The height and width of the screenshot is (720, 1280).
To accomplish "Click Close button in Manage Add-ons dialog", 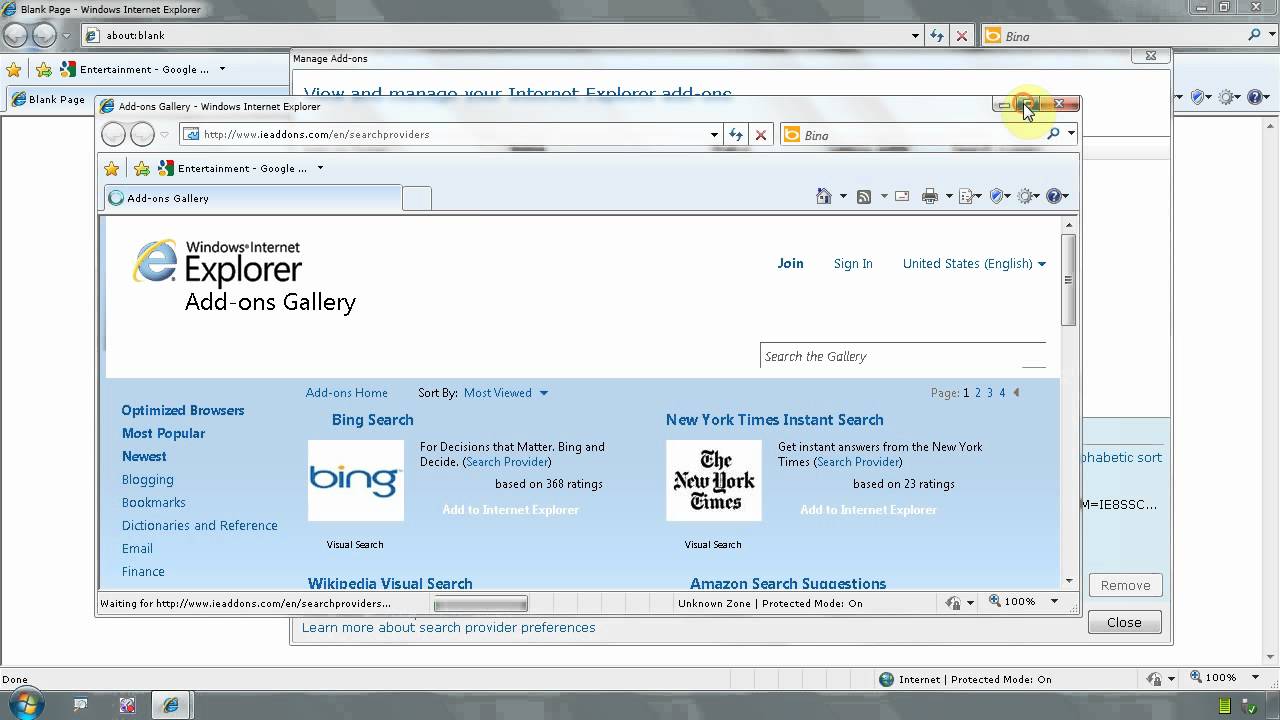I will (x=1124, y=622).
